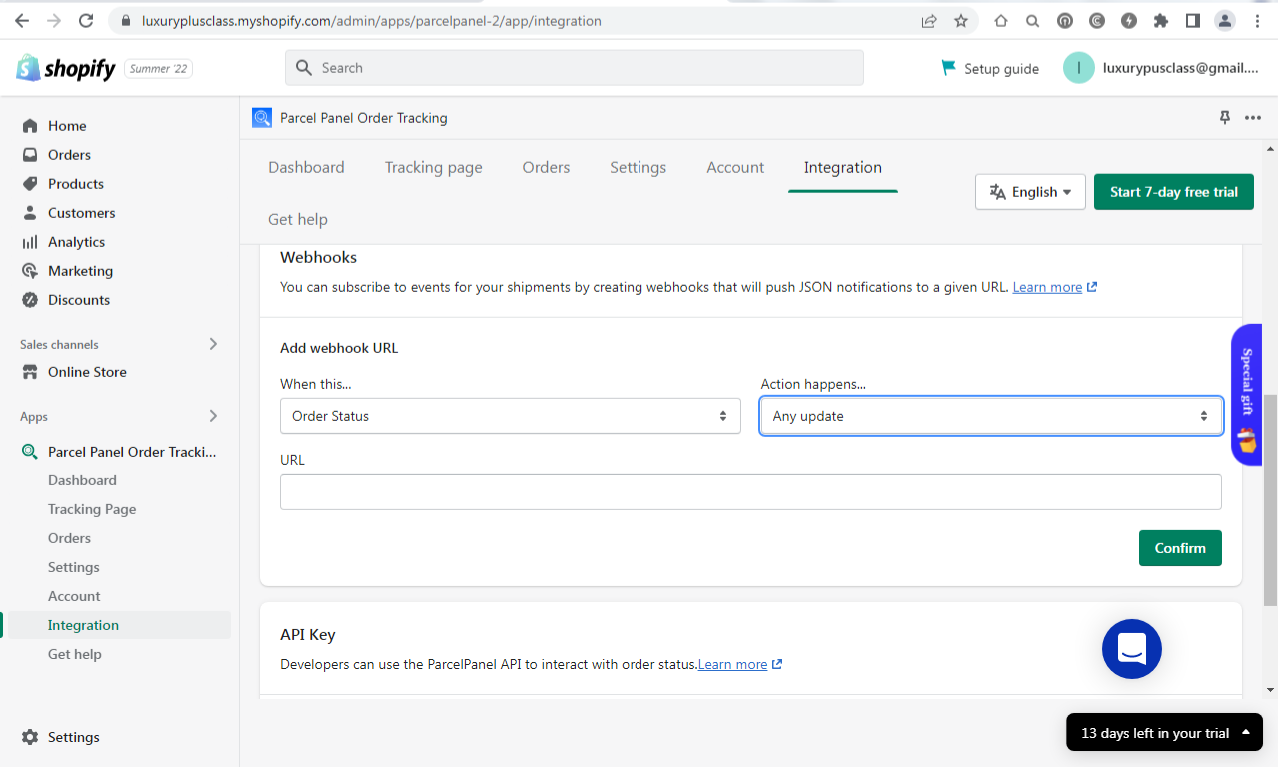
Task: Open Analytics in the Shopify sidebar
Action: (76, 242)
